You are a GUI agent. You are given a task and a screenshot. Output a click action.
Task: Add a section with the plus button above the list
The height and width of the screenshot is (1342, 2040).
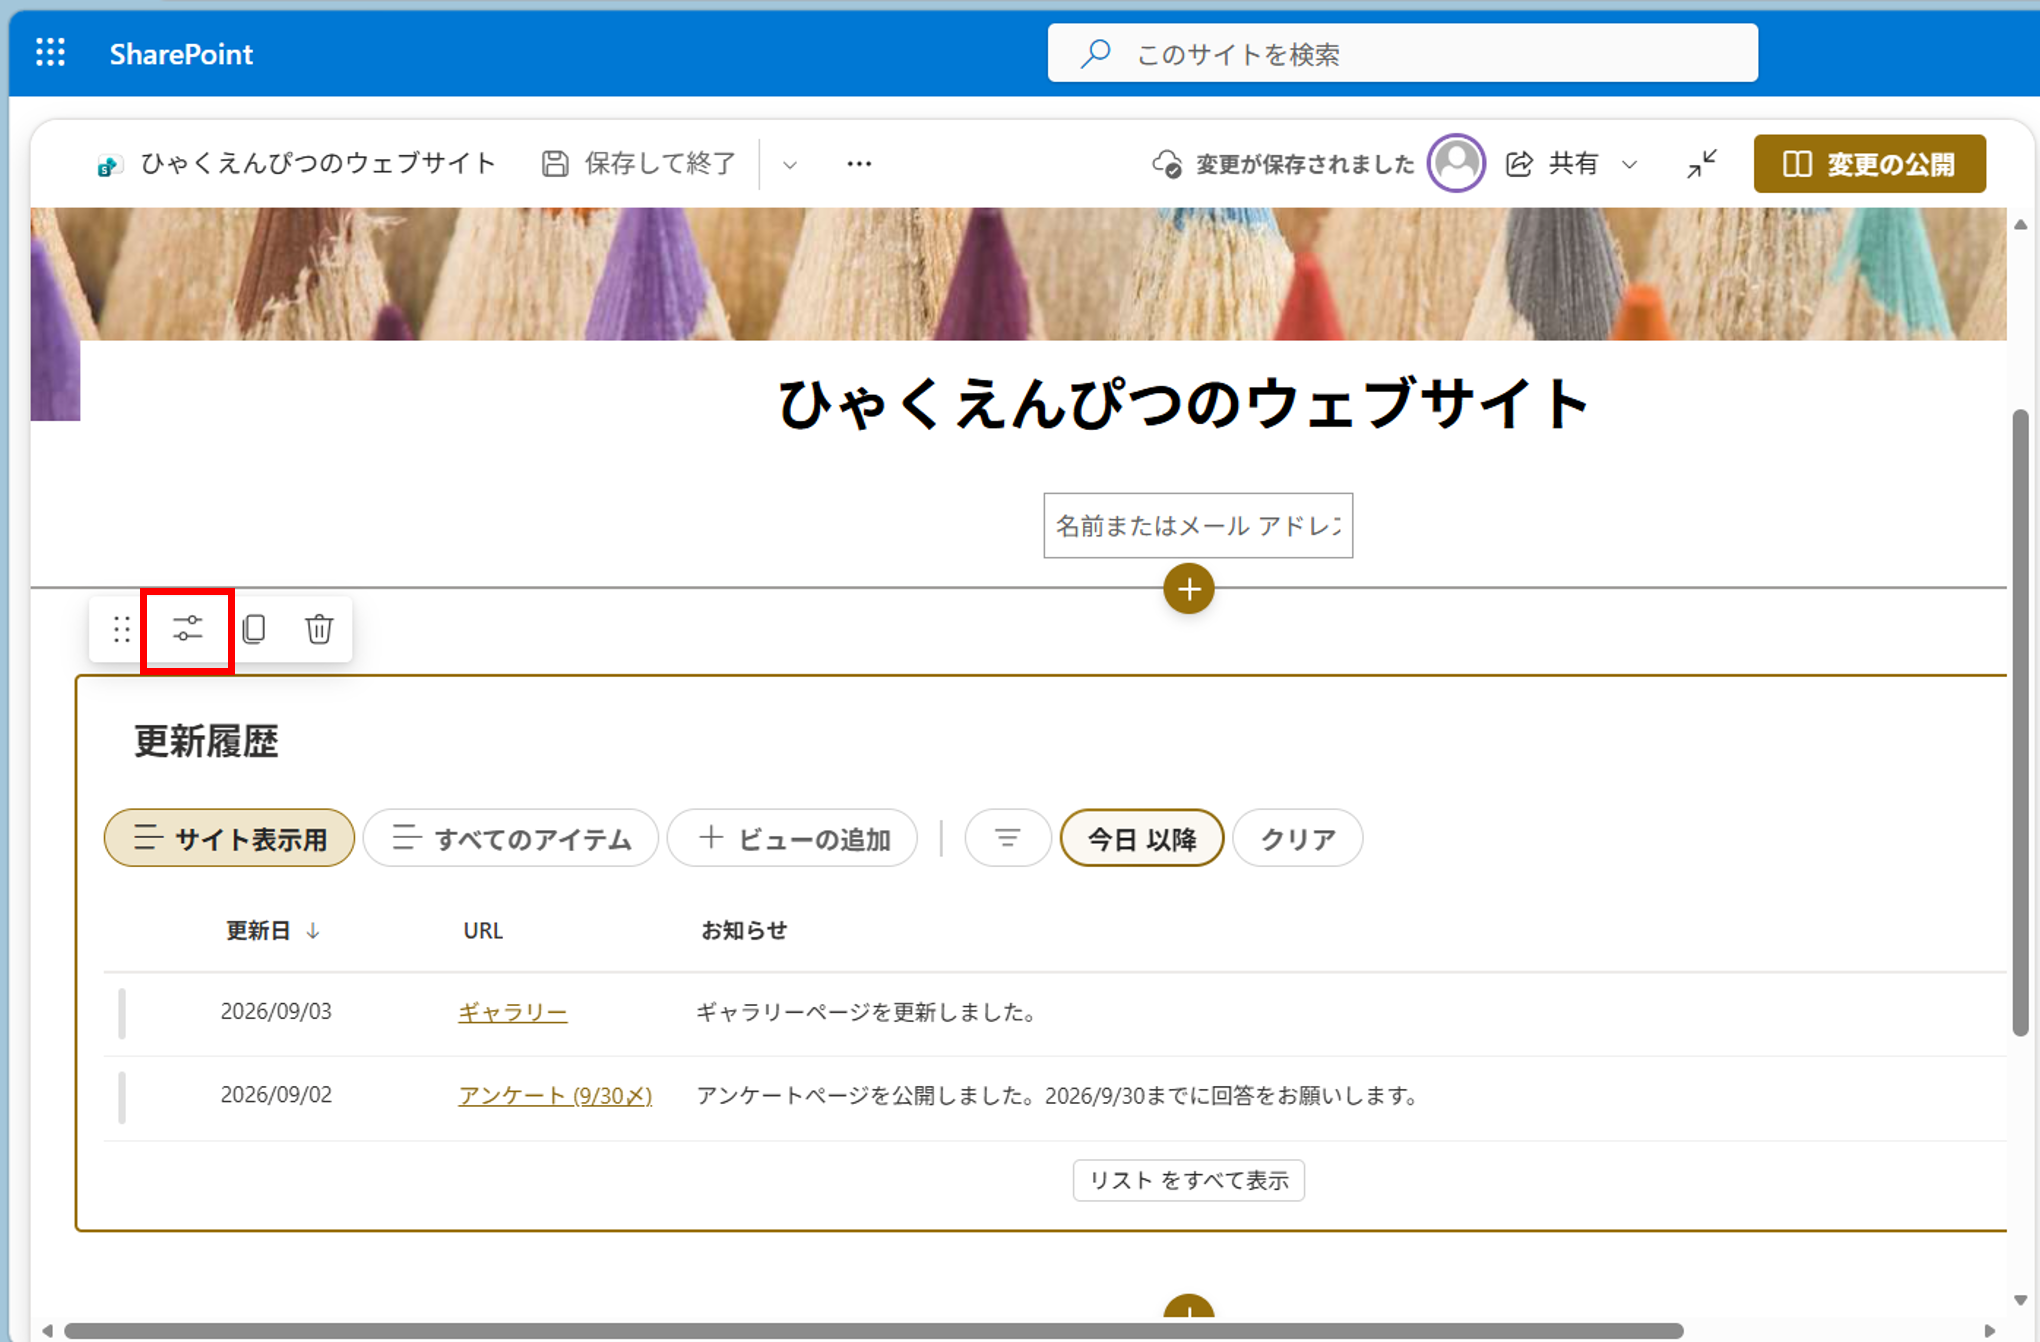point(1188,589)
